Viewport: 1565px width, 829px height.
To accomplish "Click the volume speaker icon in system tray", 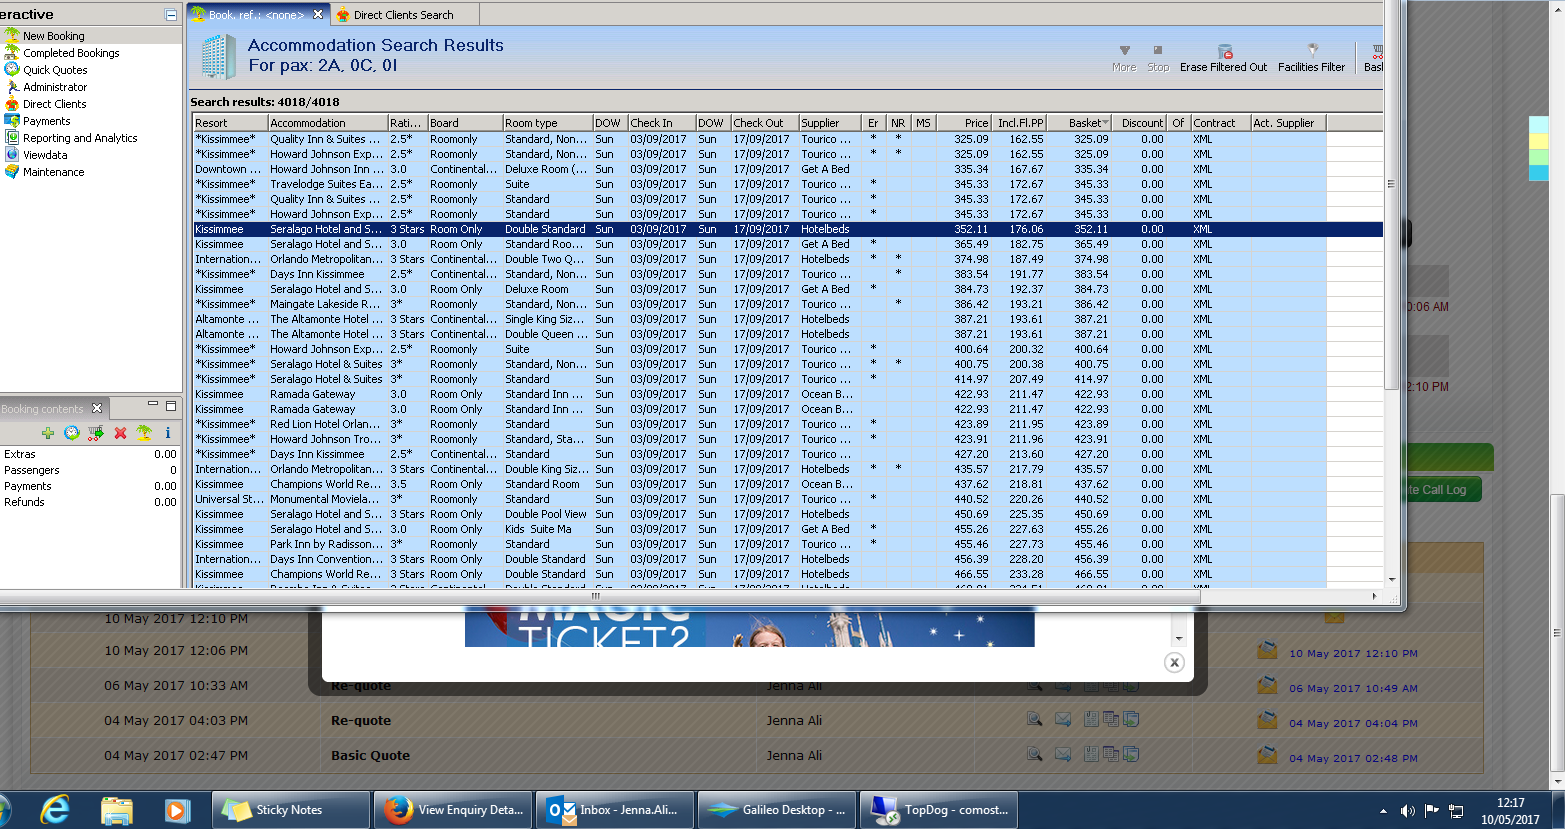I will (x=1408, y=811).
